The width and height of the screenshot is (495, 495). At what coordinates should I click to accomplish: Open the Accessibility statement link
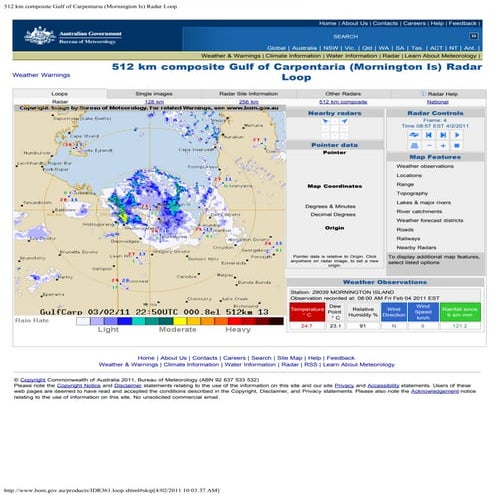point(383,386)
